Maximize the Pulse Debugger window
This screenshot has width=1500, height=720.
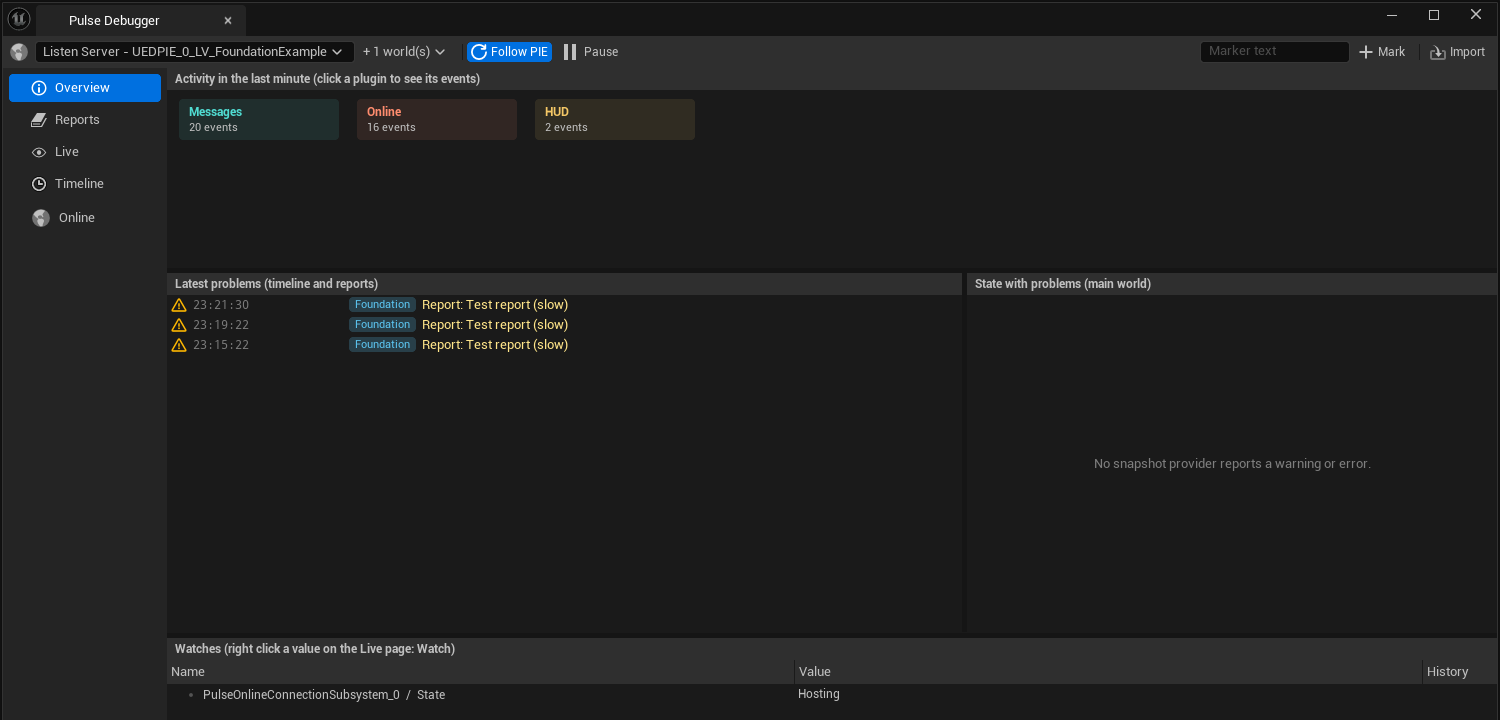click(1434, 15)
